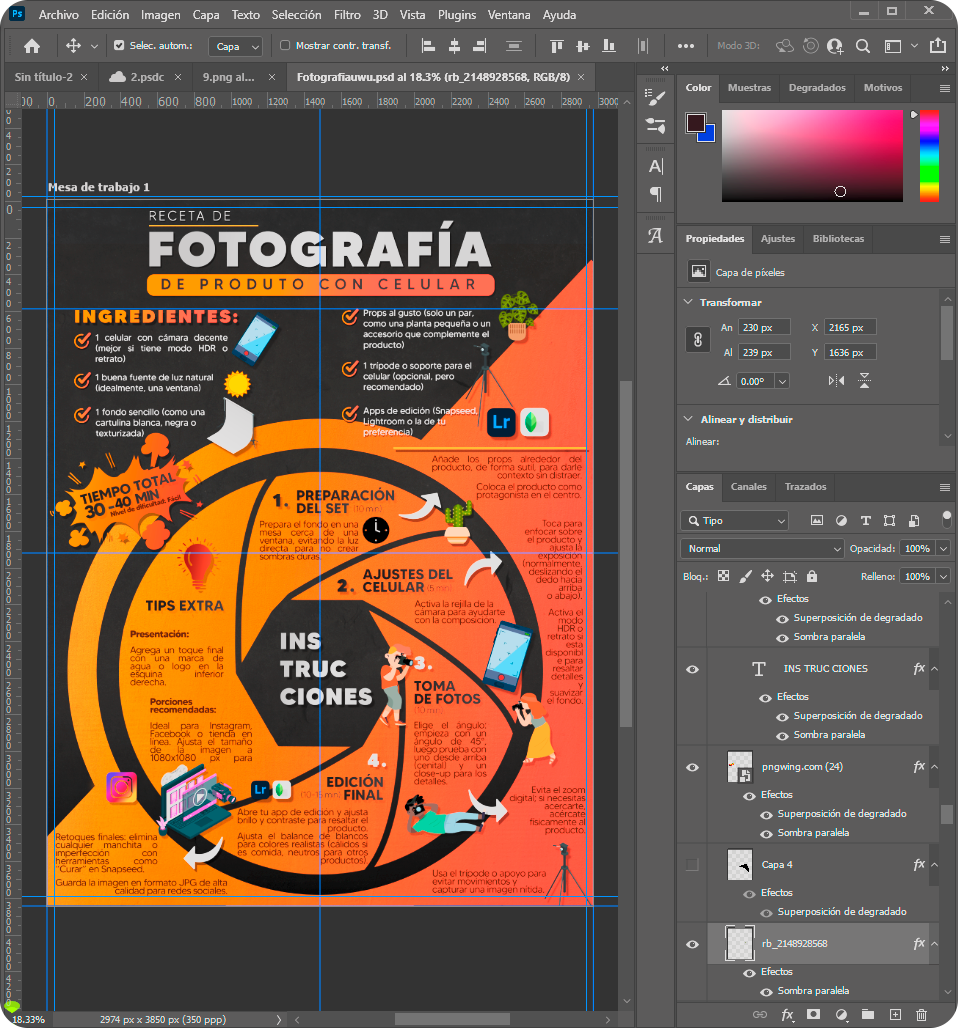
Task: Uncheck the Selec. autom. checkbox
Action: 120,46
